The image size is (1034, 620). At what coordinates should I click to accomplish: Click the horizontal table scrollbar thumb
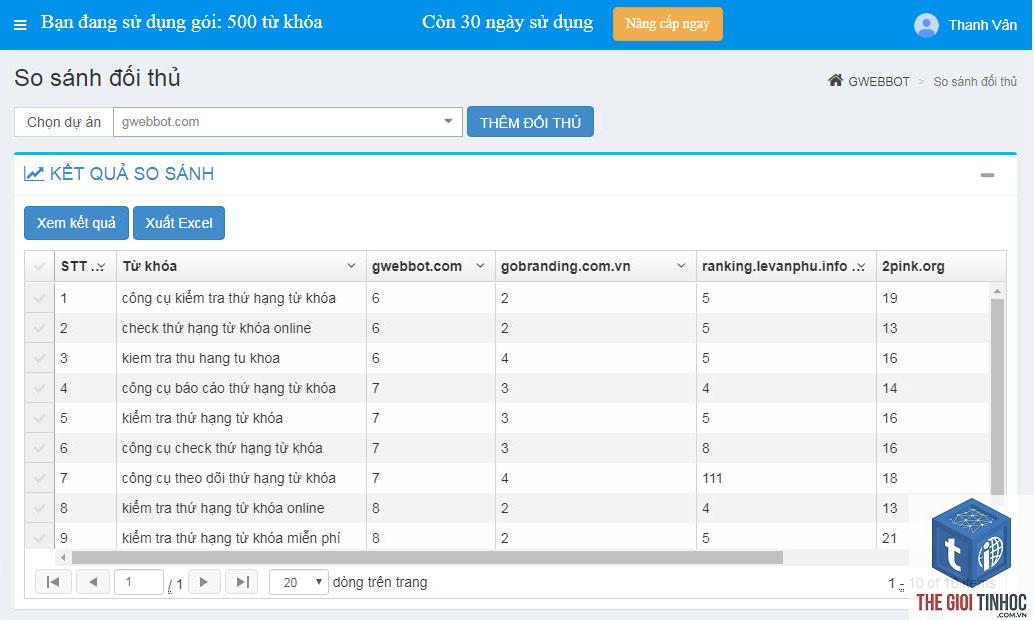pos(427,557)
